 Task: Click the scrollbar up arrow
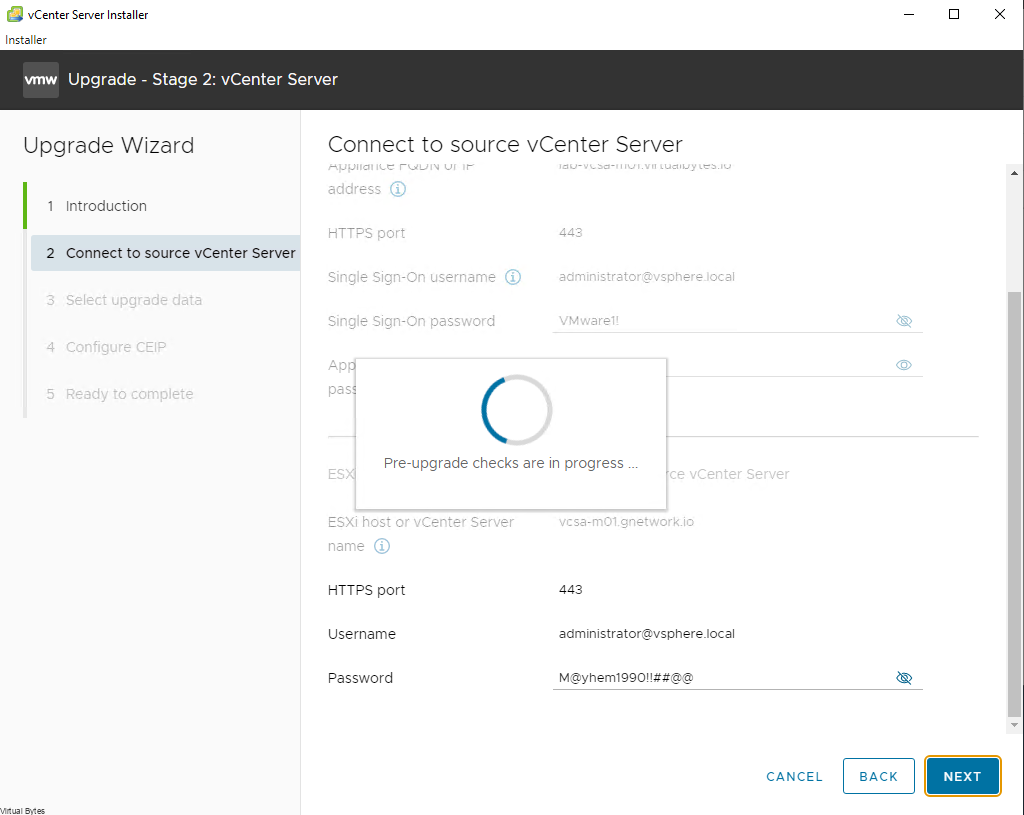click(1014, 173)
